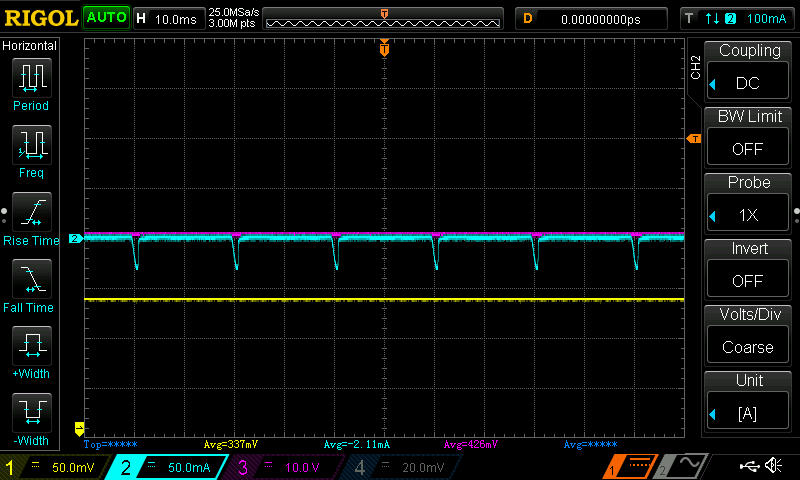The image size is (800, 480).
Task: Click the orange trigger level marker
Action: click(693, 139)
